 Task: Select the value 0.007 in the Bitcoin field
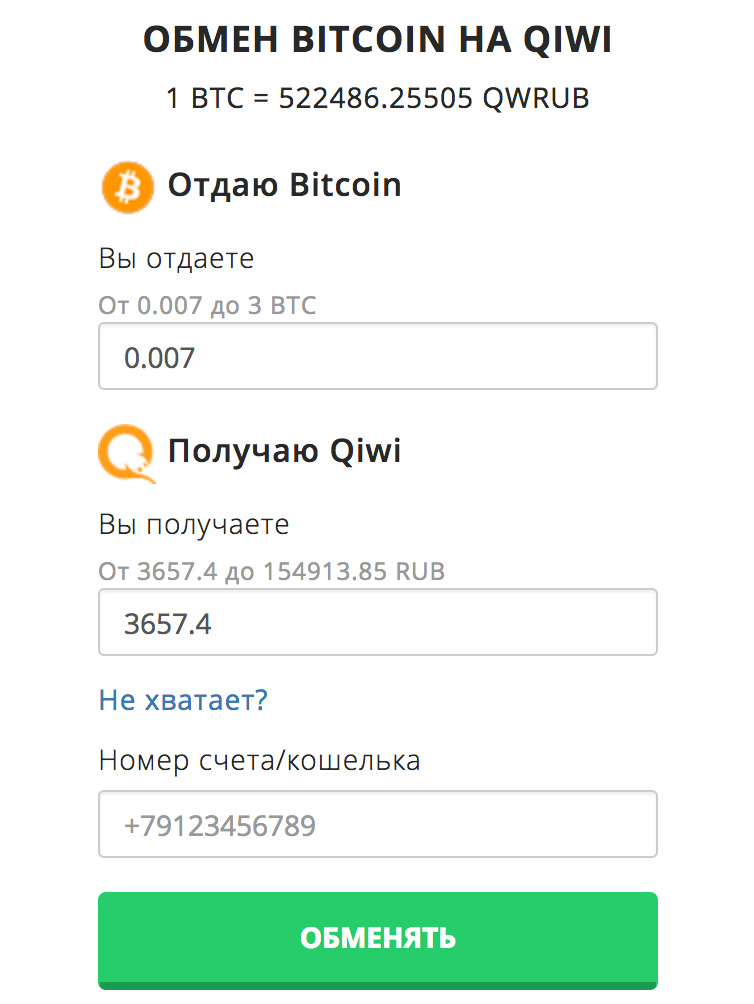click(x=158, y=356)
